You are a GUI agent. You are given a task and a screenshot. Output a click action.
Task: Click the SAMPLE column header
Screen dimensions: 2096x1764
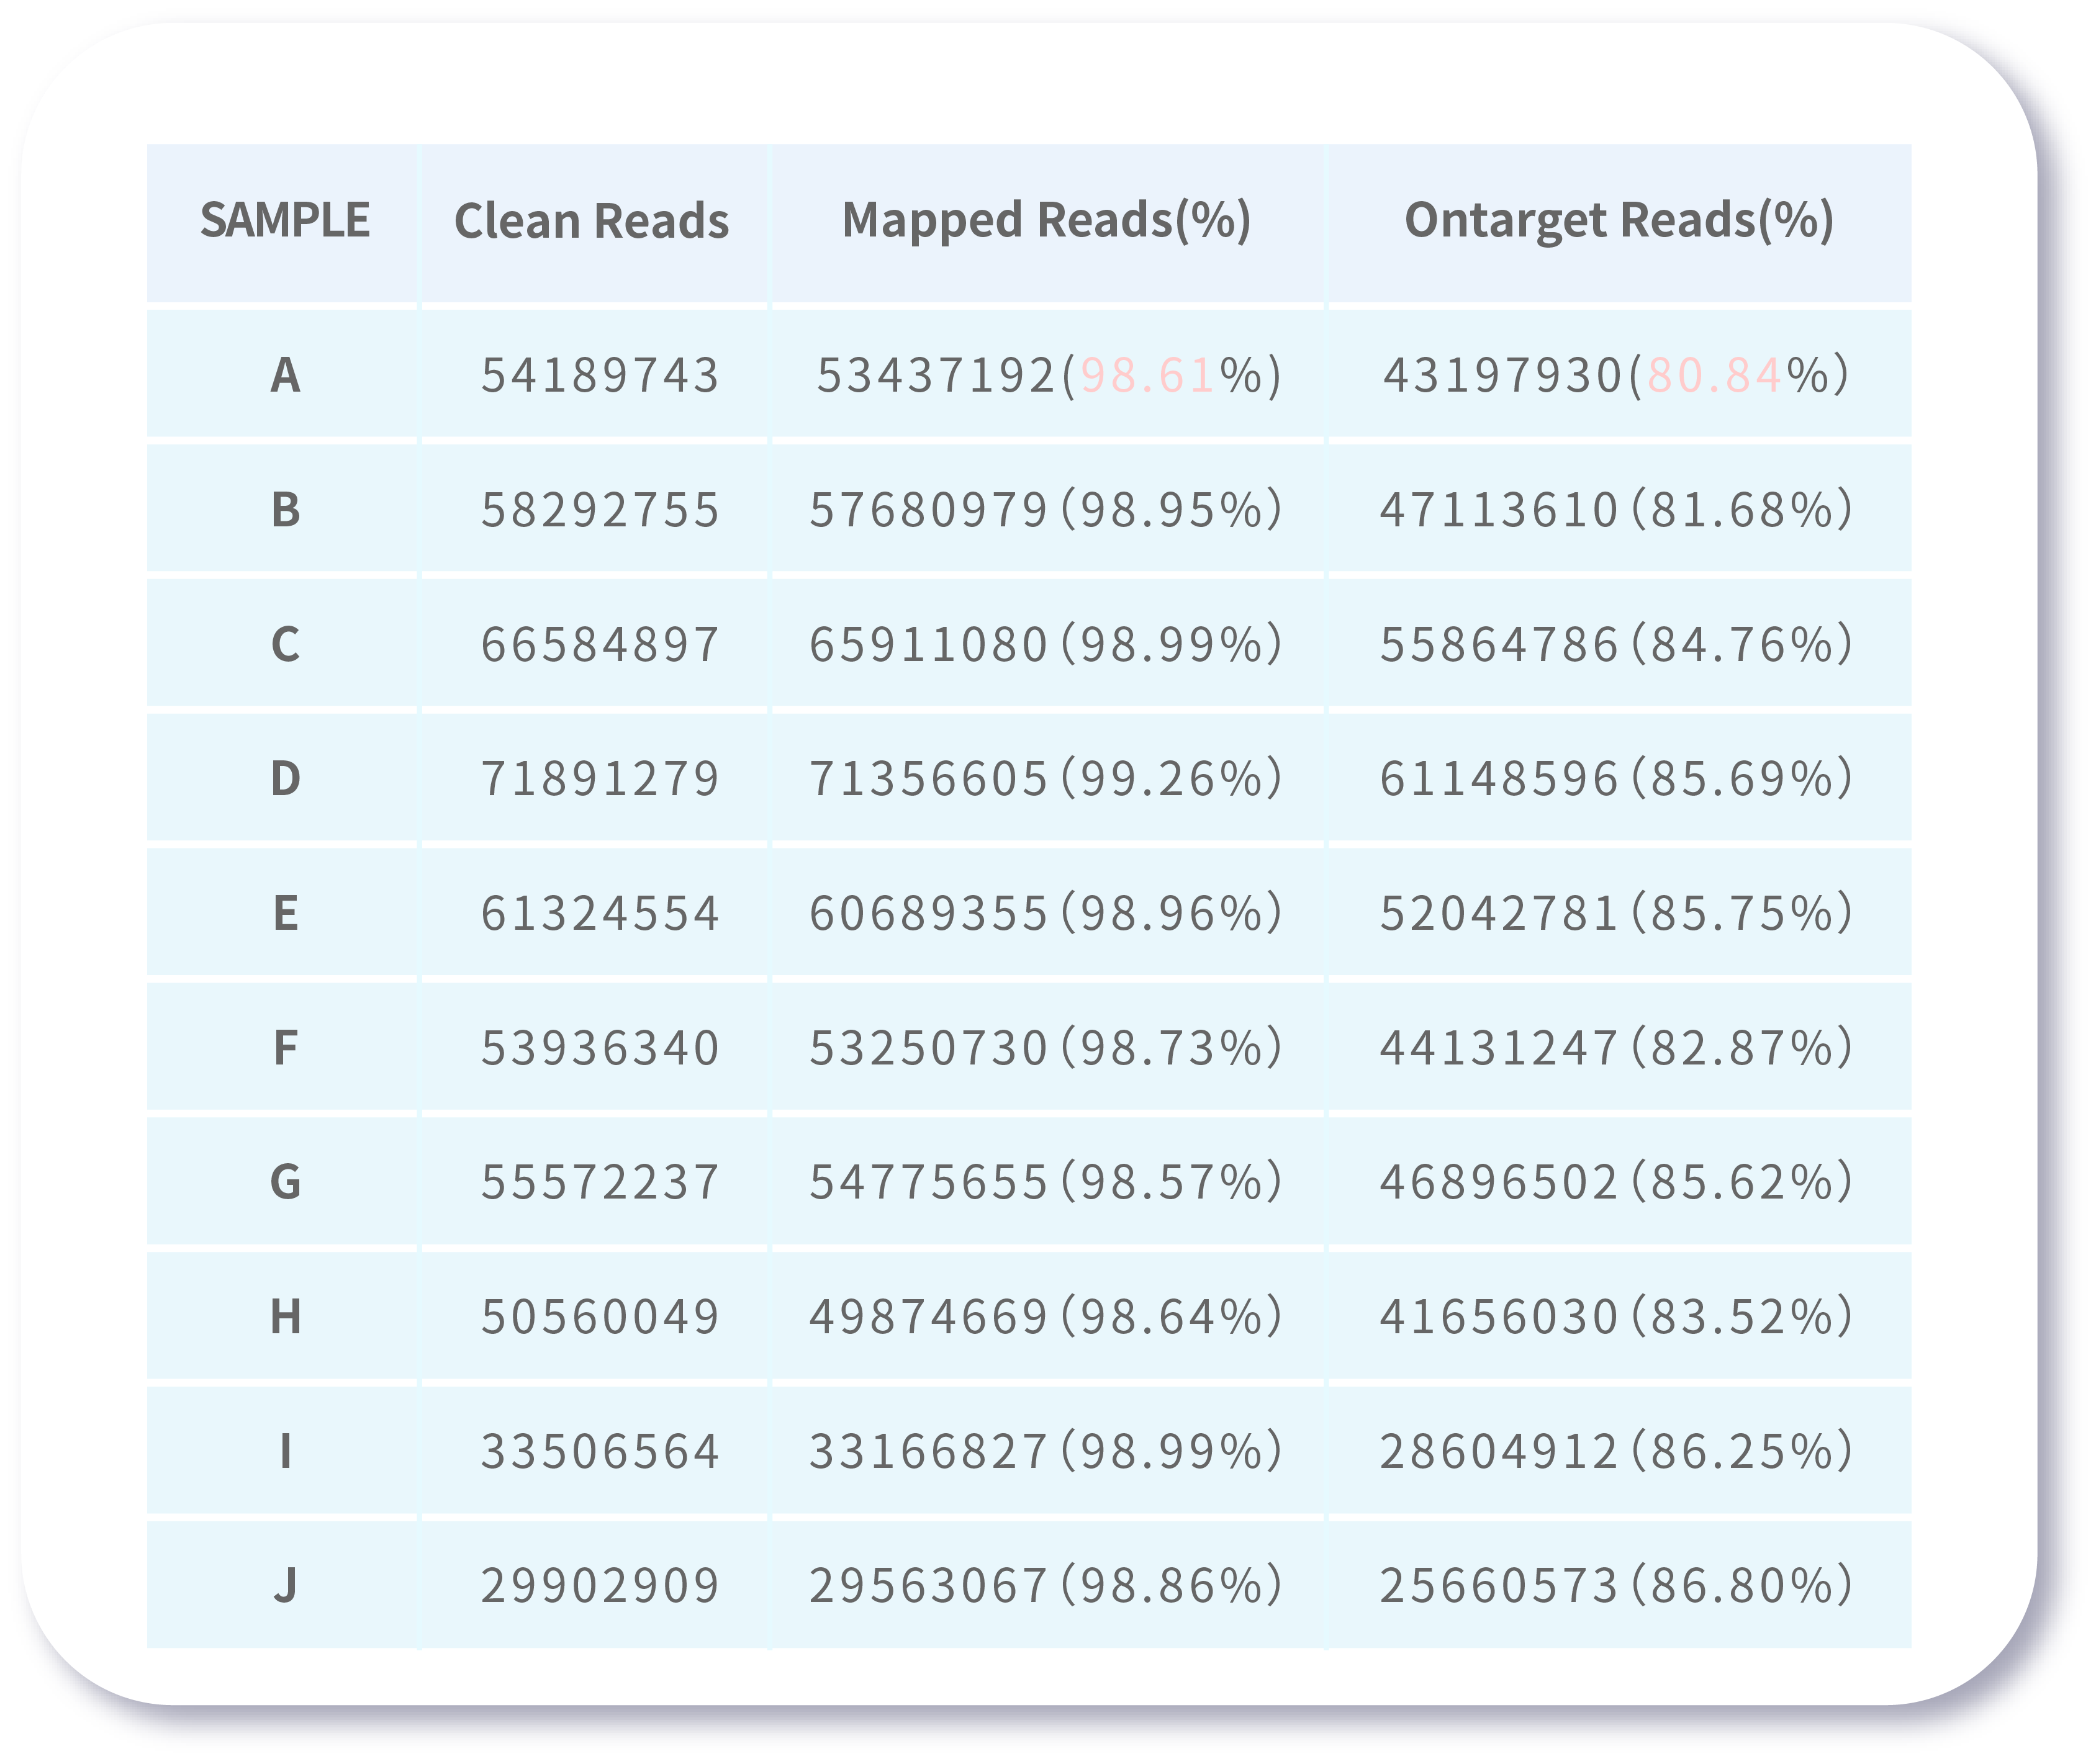tap(285, 220)
